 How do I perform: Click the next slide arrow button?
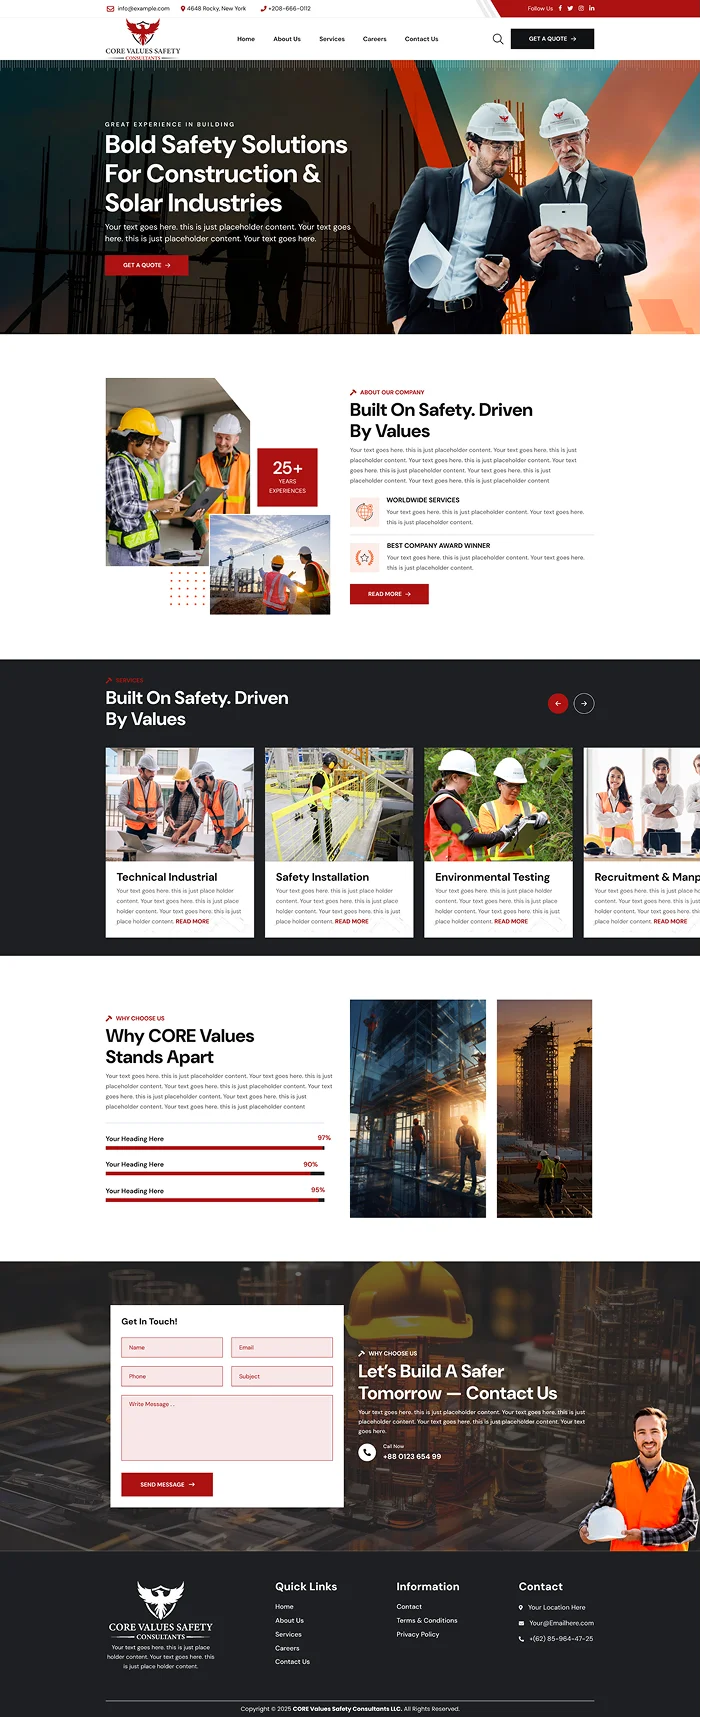click(x=584, y=703)
